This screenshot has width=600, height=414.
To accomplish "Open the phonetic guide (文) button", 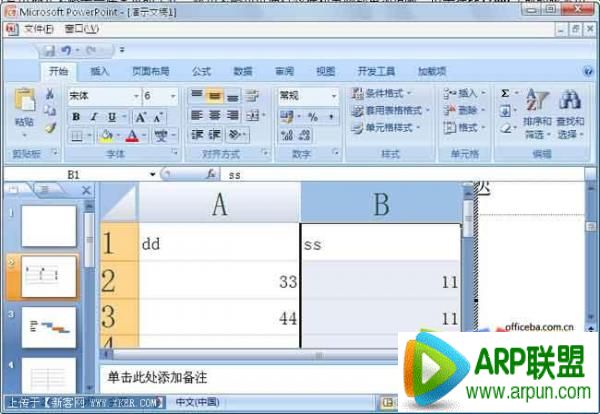I will tap(161, 135).
